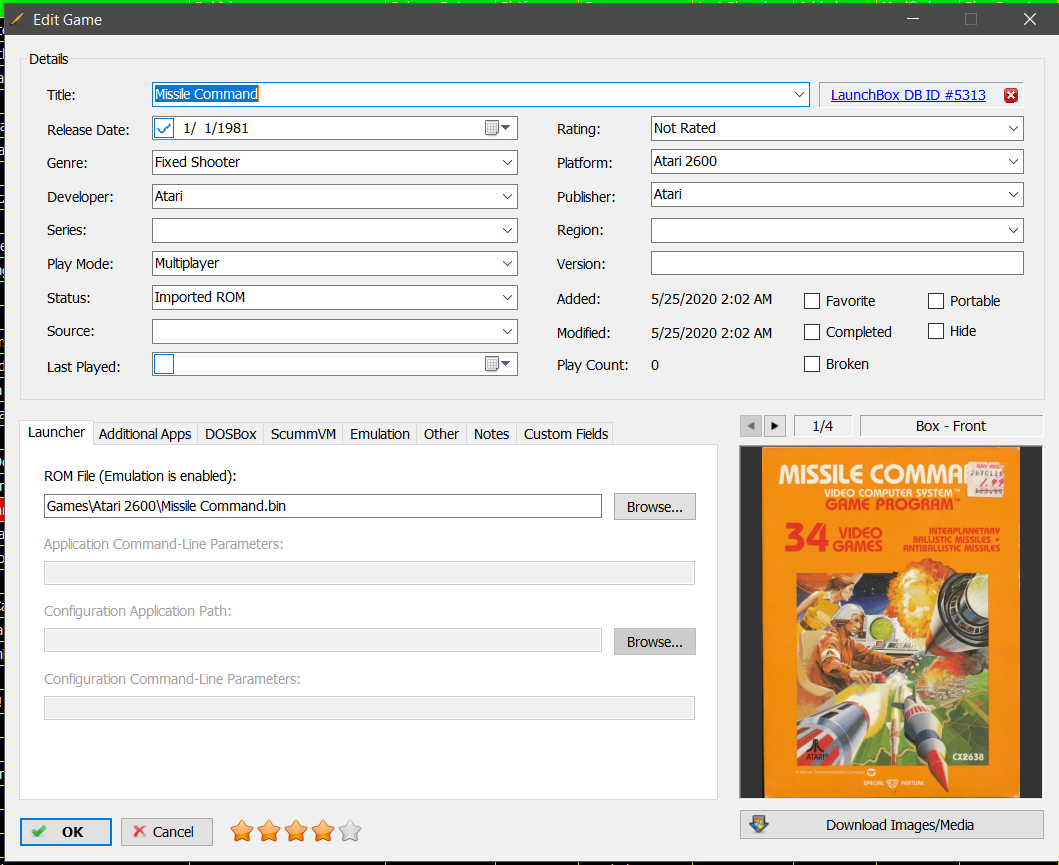Open the Additional Apps tab

[145, 434]
